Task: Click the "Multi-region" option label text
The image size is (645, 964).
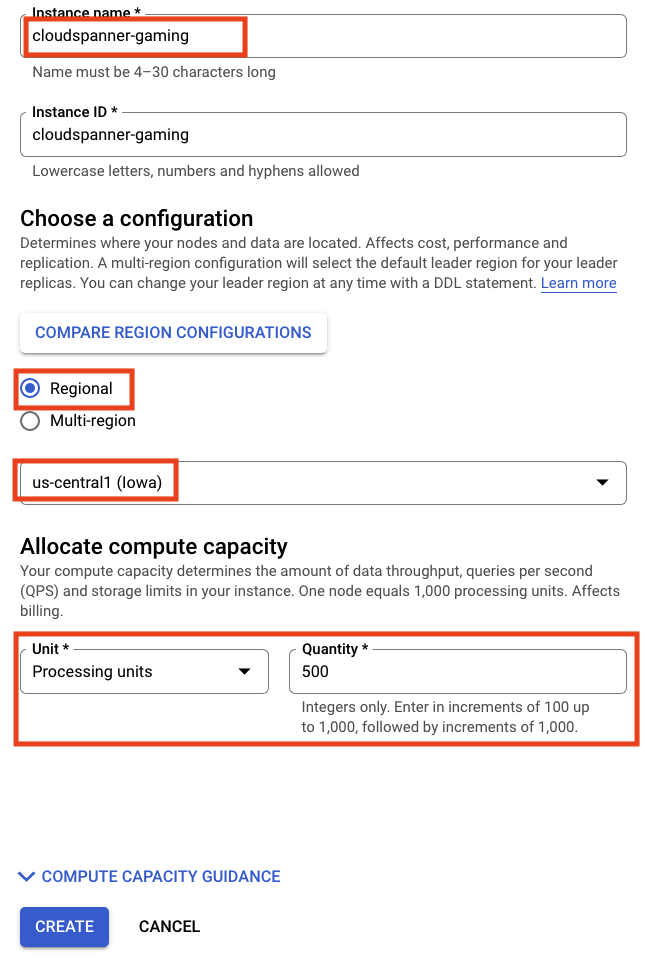Action: click(x=93, y=421)
